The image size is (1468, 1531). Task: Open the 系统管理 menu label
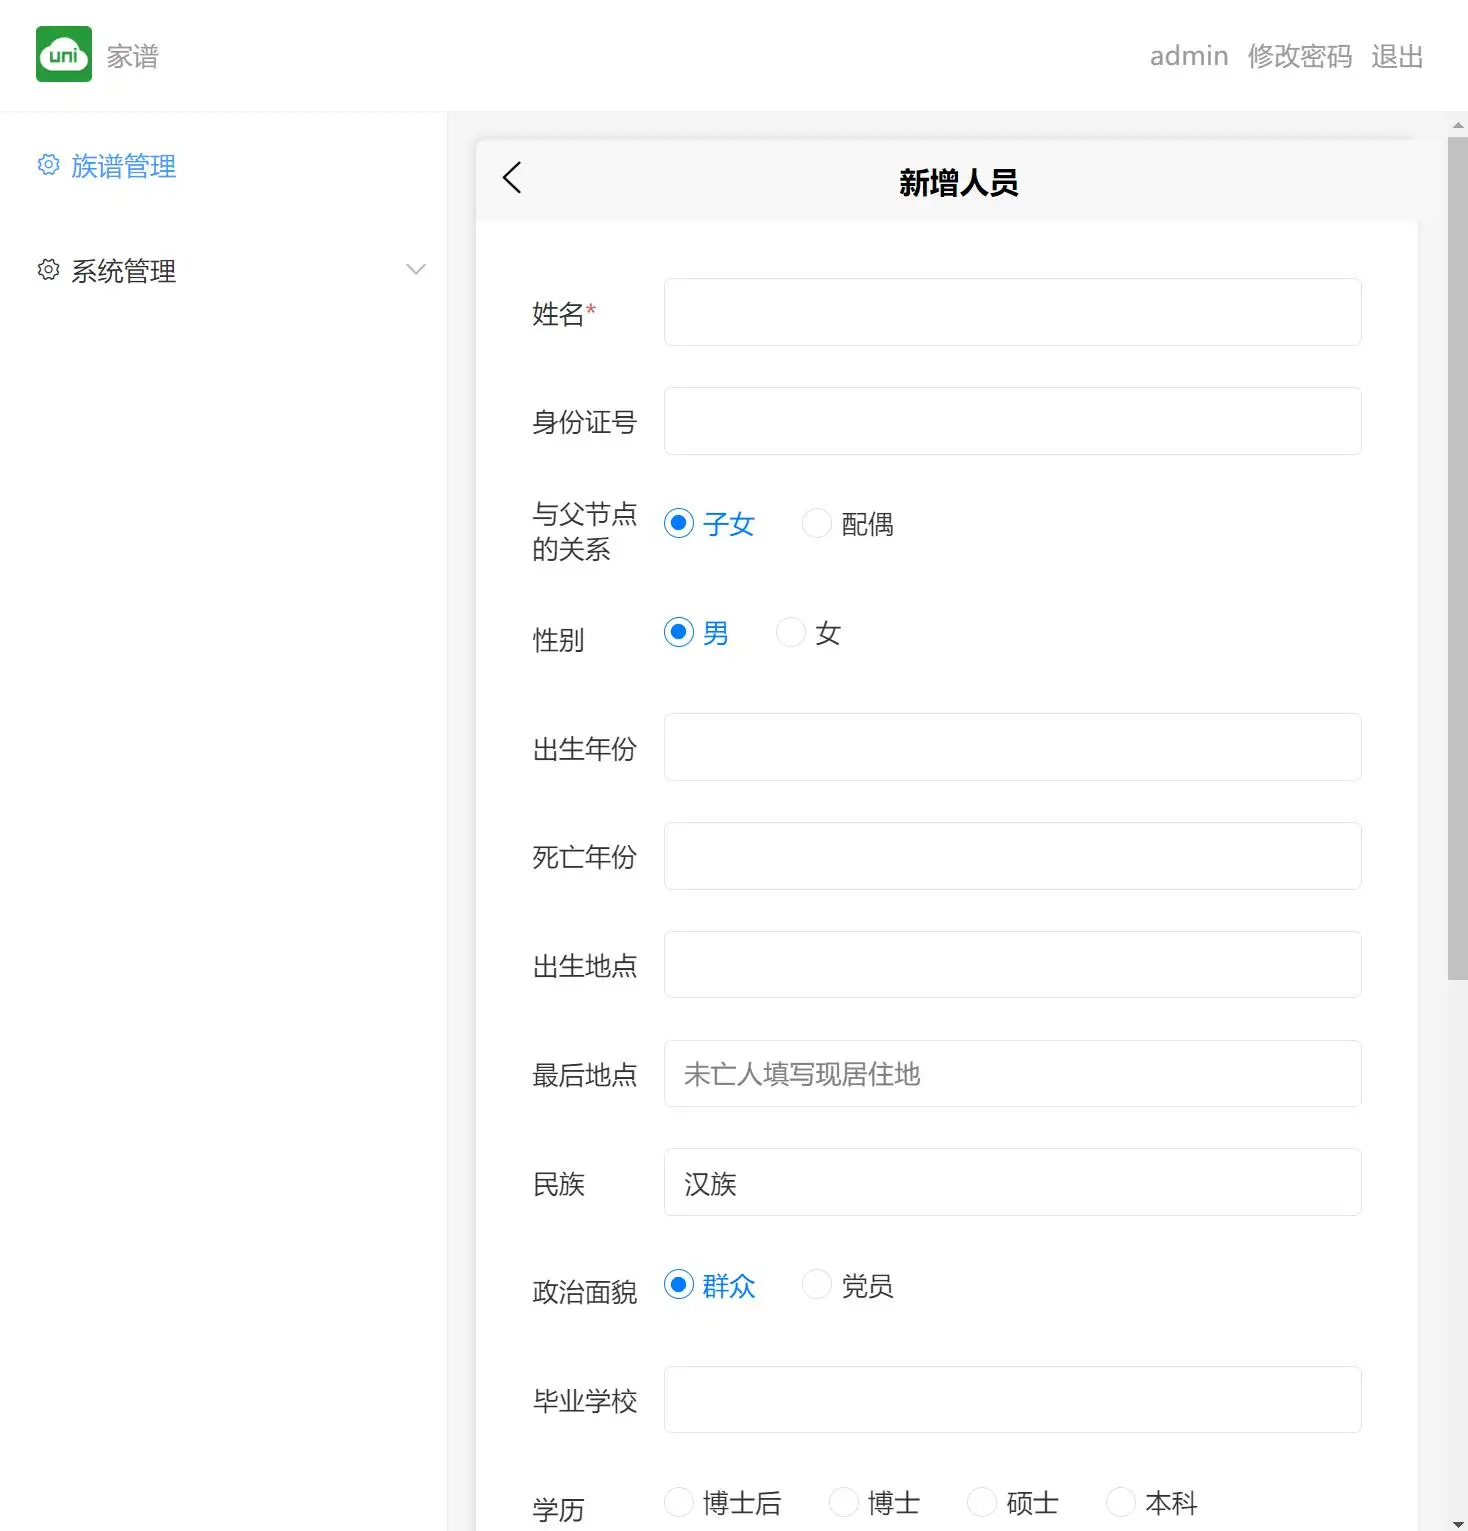pos(123,271)
